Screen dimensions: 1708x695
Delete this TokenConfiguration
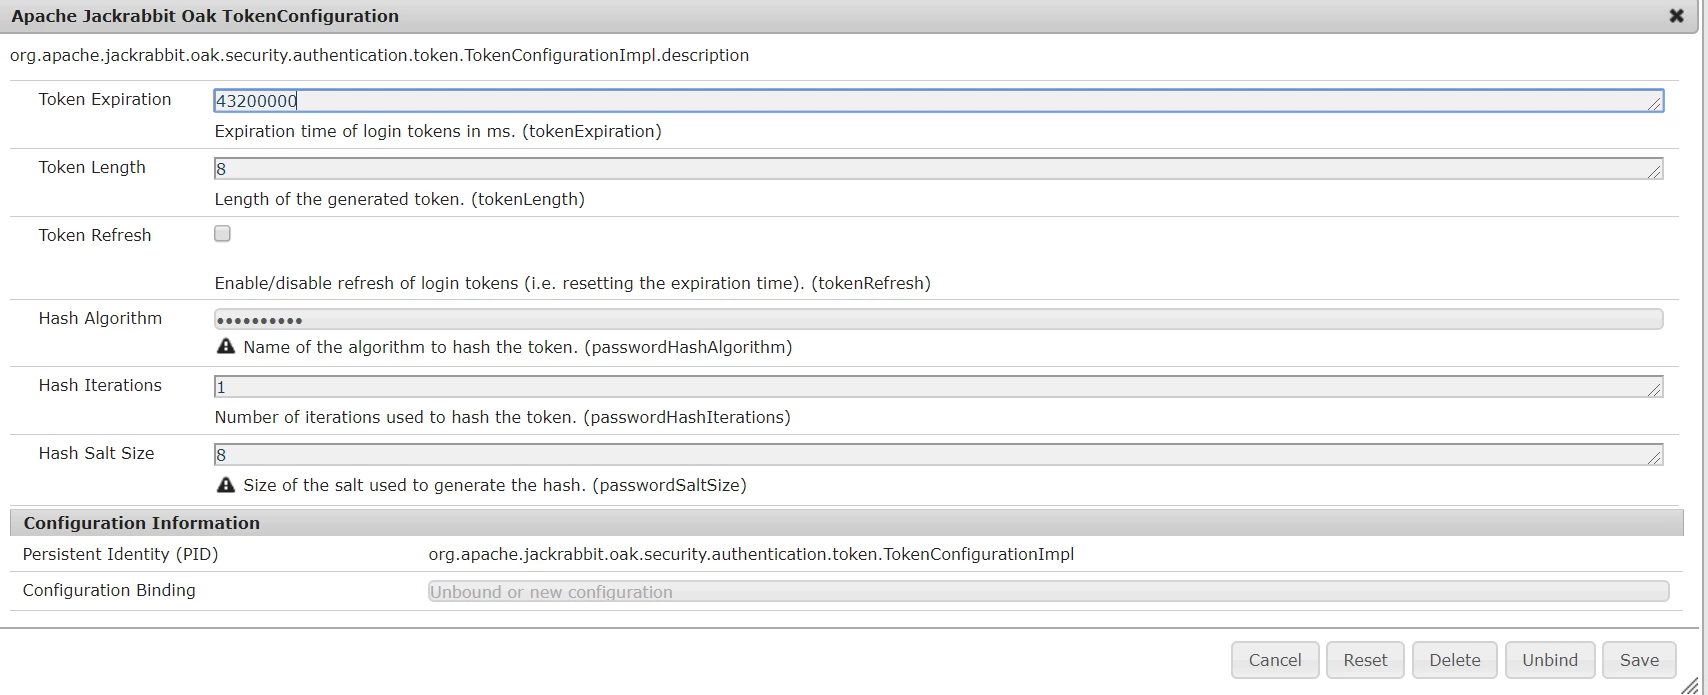[x=1455, y=660]
